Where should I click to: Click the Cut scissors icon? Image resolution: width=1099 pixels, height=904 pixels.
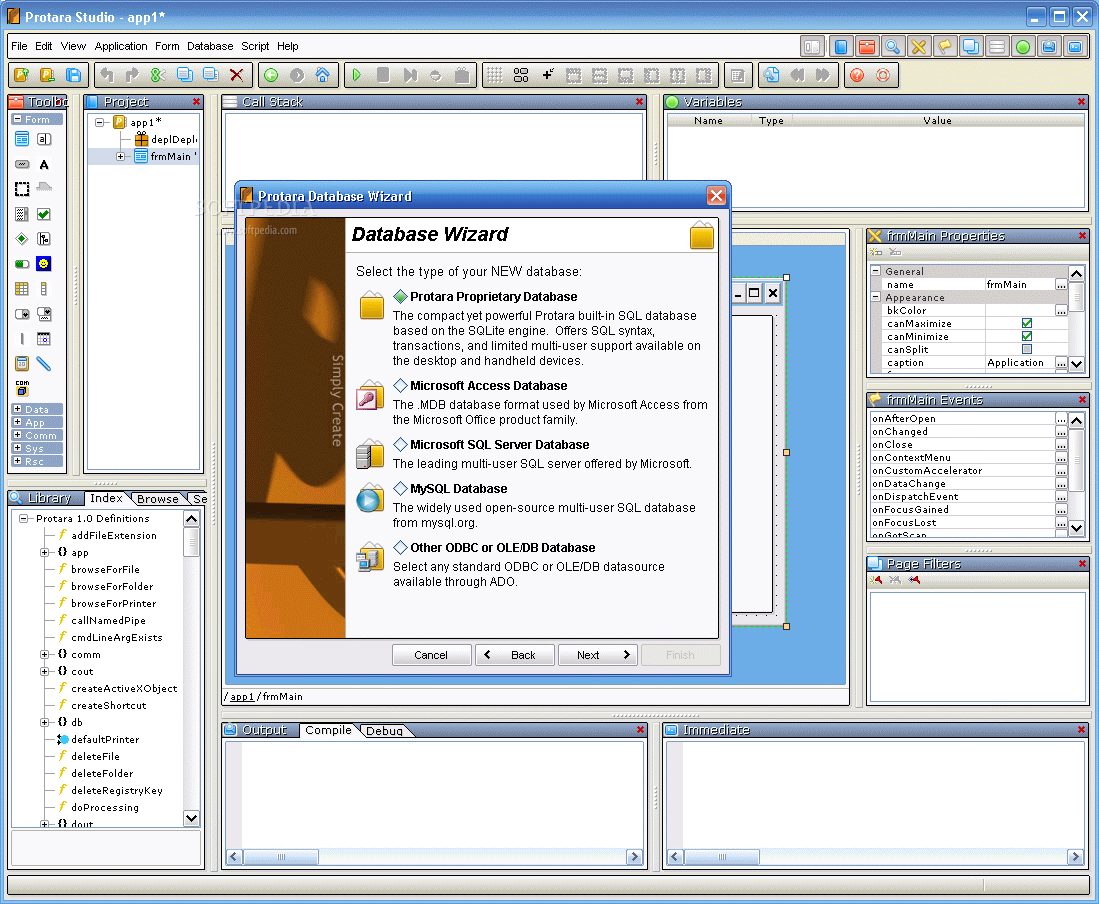158,75
